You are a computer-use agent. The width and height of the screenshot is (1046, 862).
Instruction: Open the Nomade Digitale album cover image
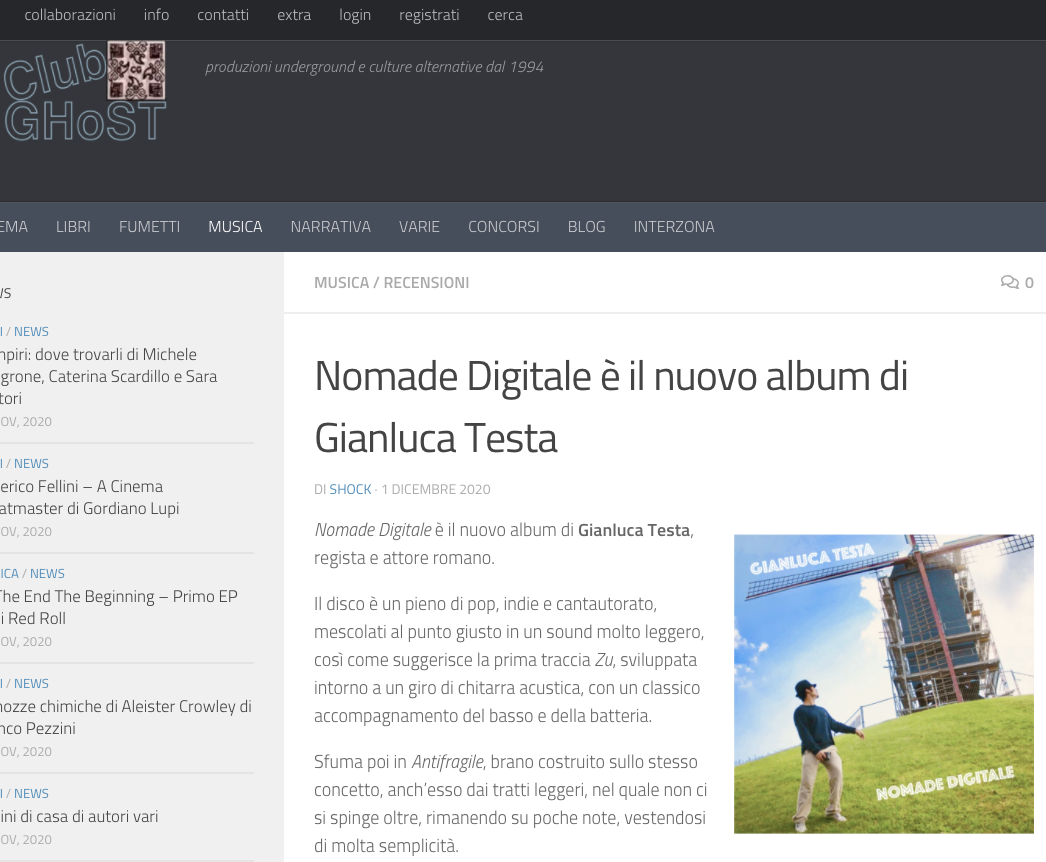(883, 684)
